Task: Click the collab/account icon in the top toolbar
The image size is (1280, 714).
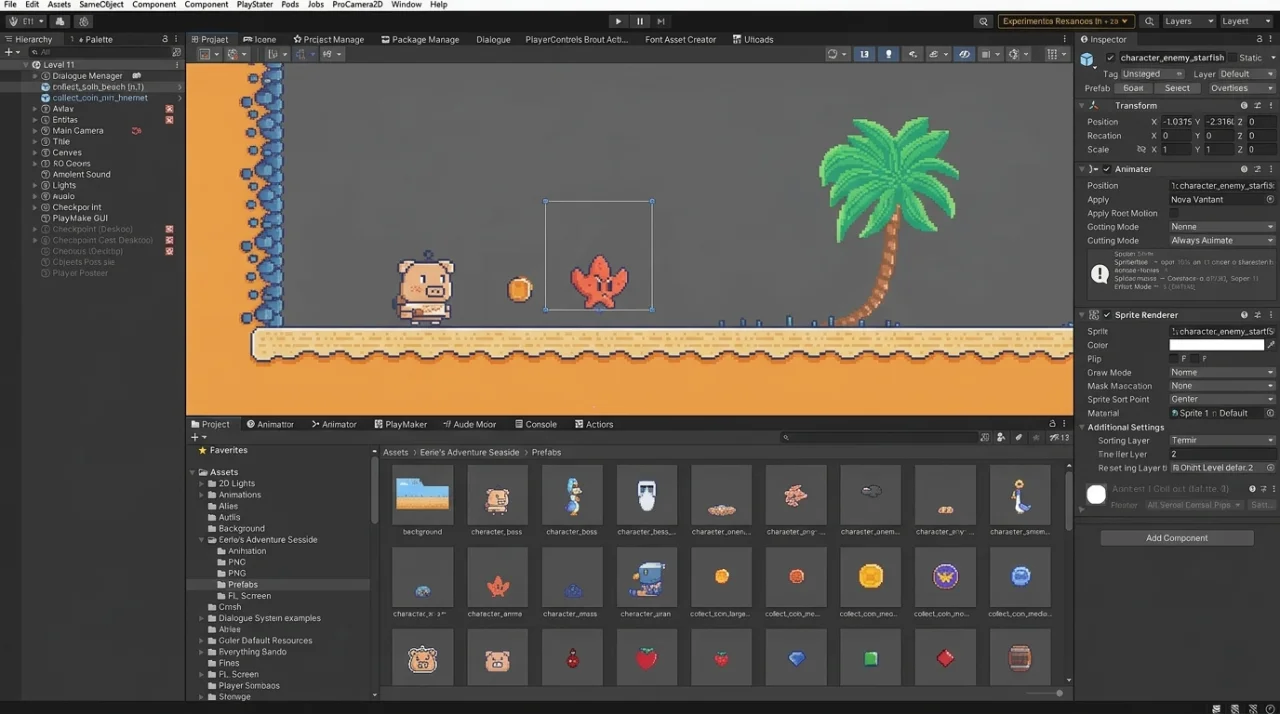Action: coord(84,21)
